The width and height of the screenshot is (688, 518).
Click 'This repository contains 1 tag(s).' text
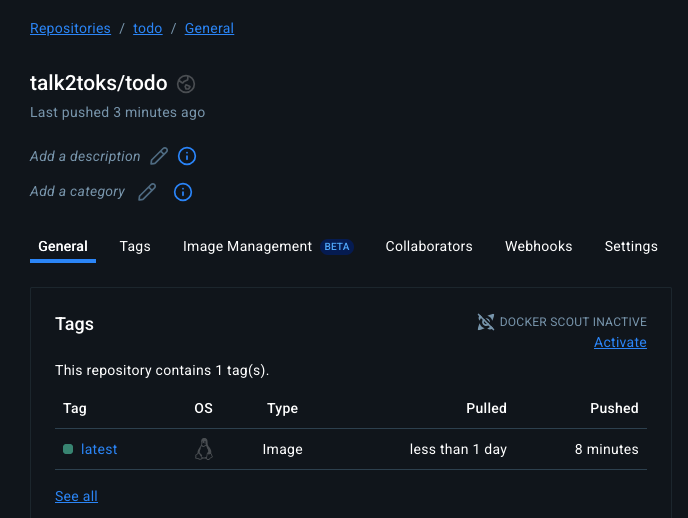click(x=162, y=370)
